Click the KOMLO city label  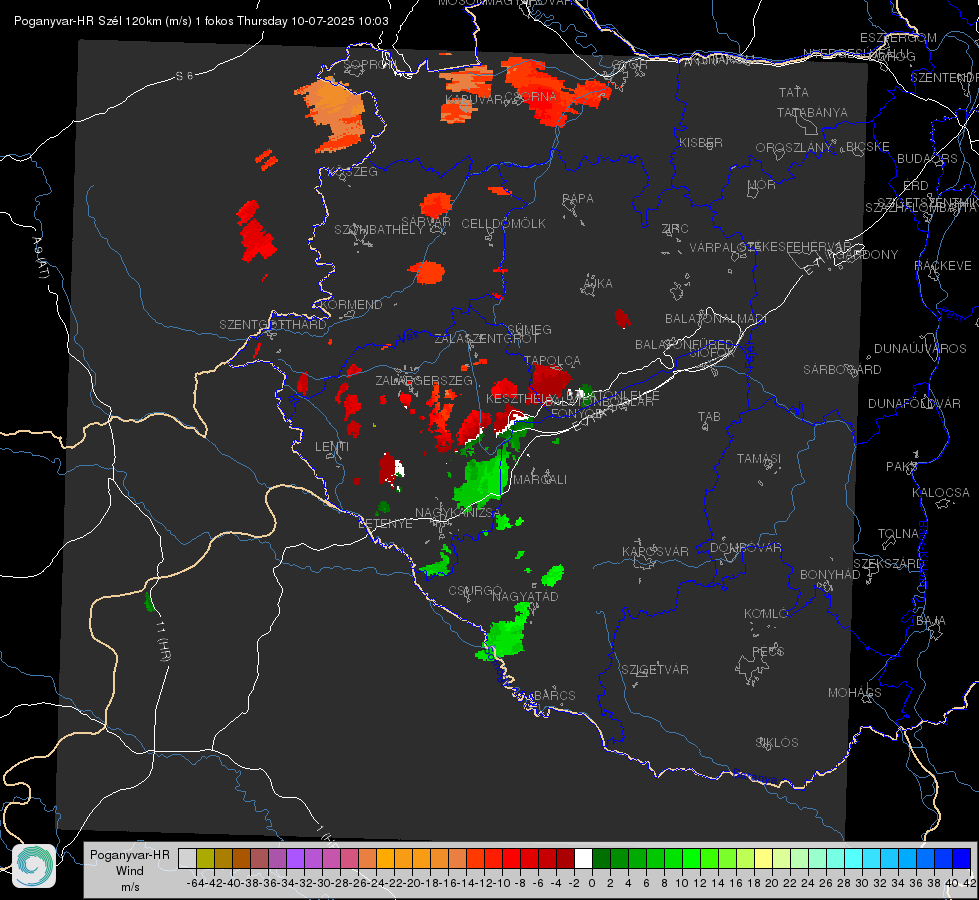pos(766,614)
